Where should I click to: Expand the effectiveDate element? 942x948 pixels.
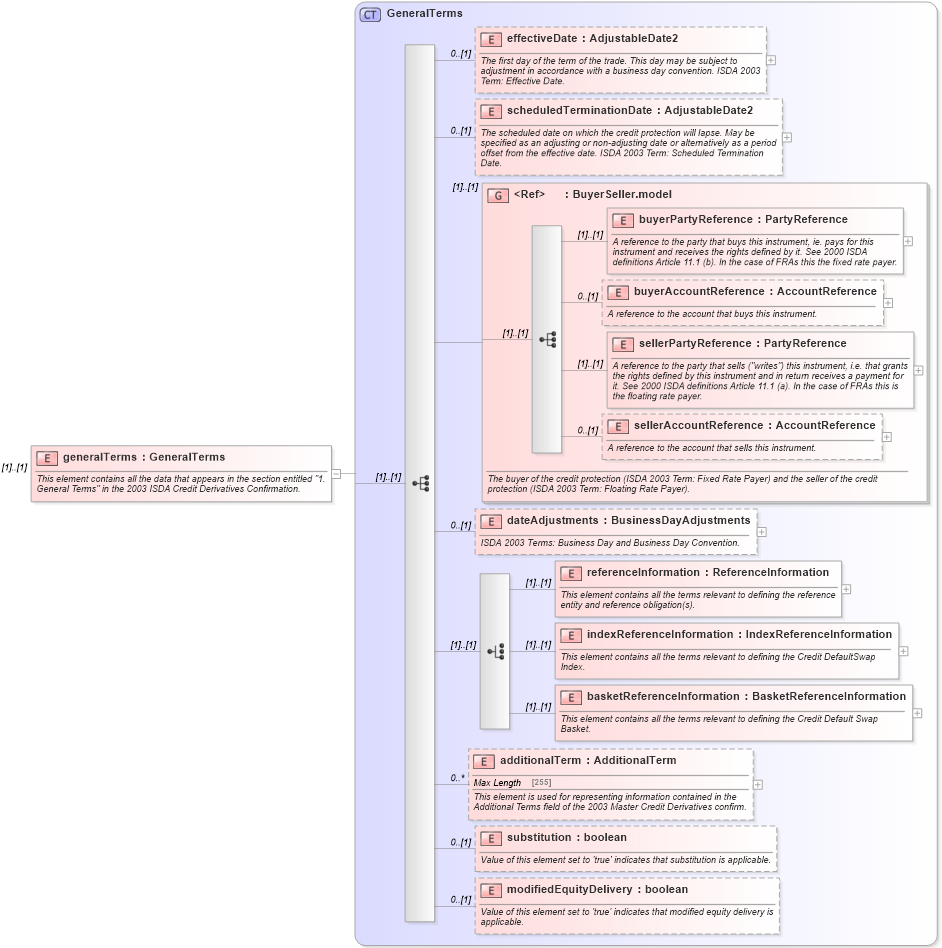click(x=771, y=60)
